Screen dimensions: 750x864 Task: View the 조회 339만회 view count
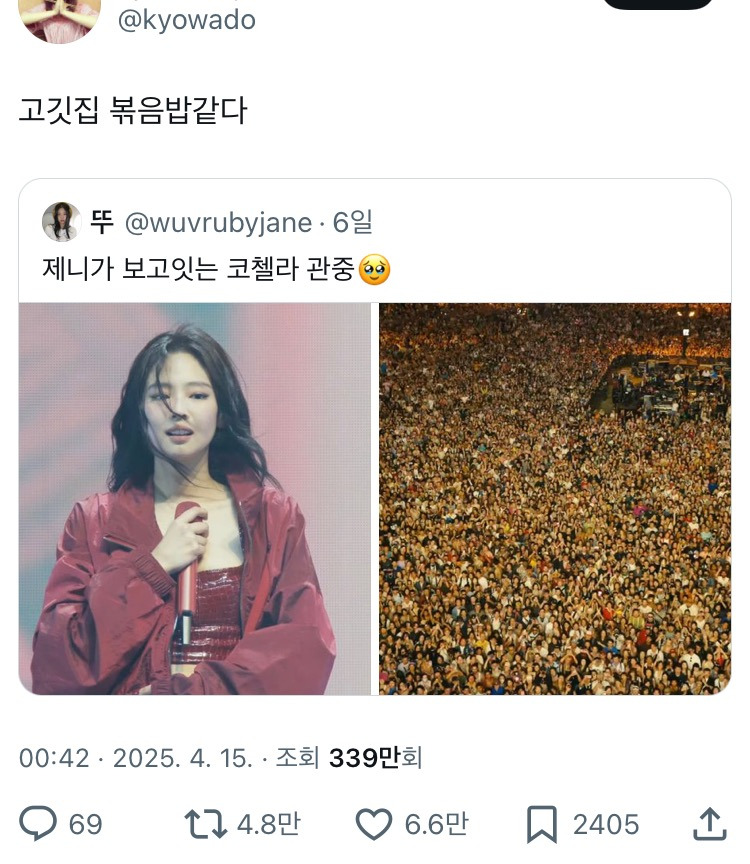[x=349, y=758]
